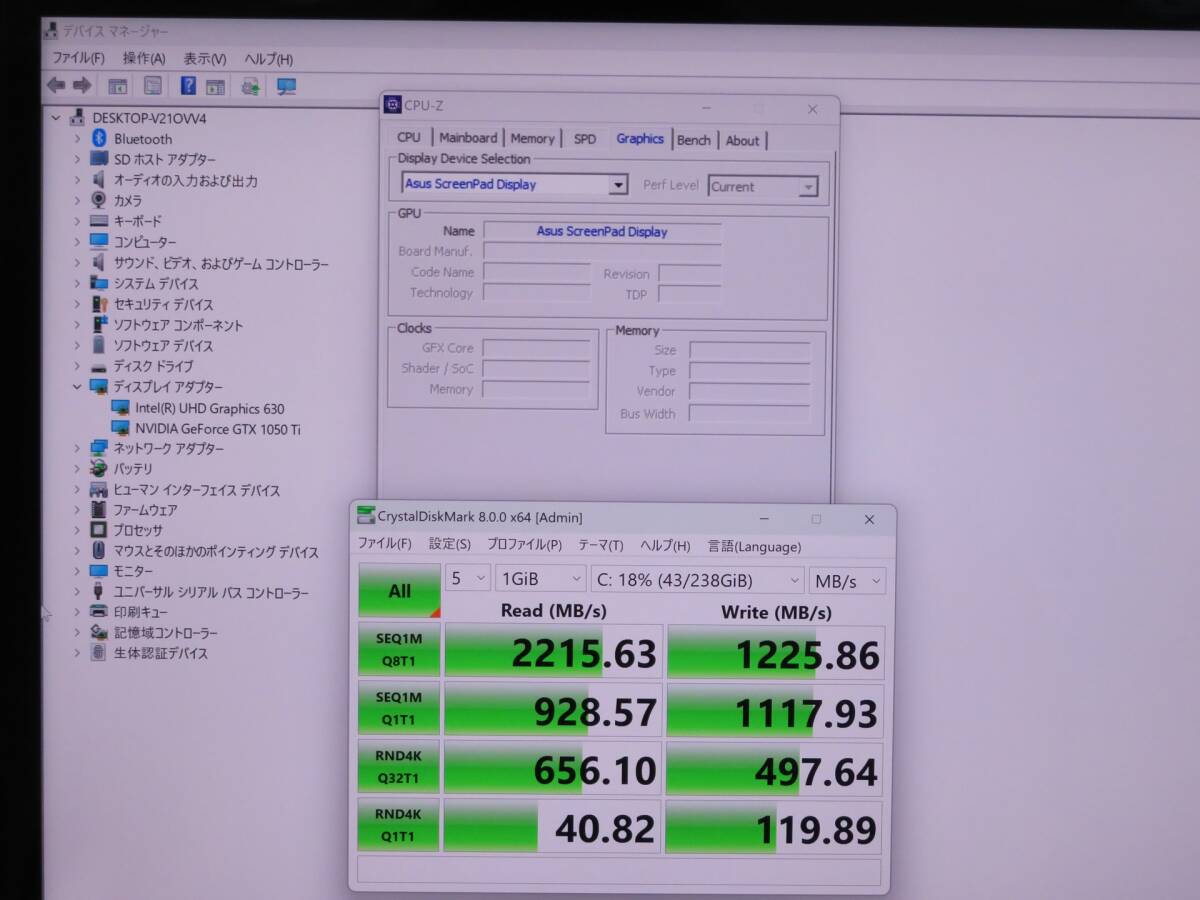Viewport: 1200px width, 900px height.
Task: Click the 印刷キュー printer icon
Action: 99,612
